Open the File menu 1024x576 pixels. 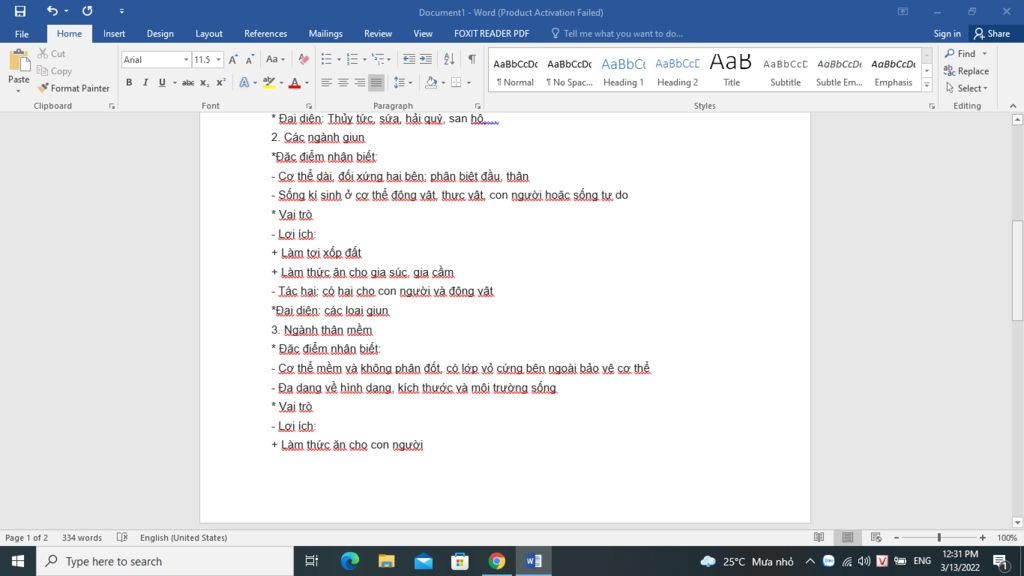[x=22, y=34]
